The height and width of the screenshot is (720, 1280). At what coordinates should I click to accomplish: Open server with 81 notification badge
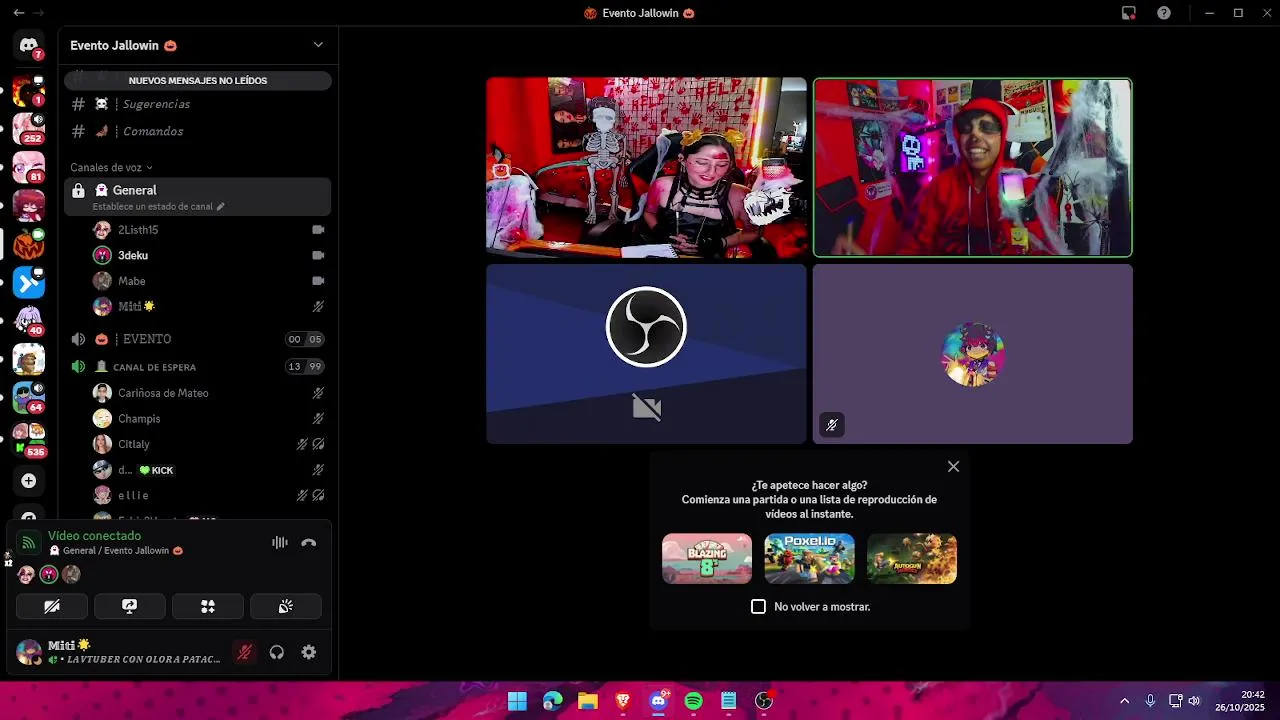pos(28,166)
